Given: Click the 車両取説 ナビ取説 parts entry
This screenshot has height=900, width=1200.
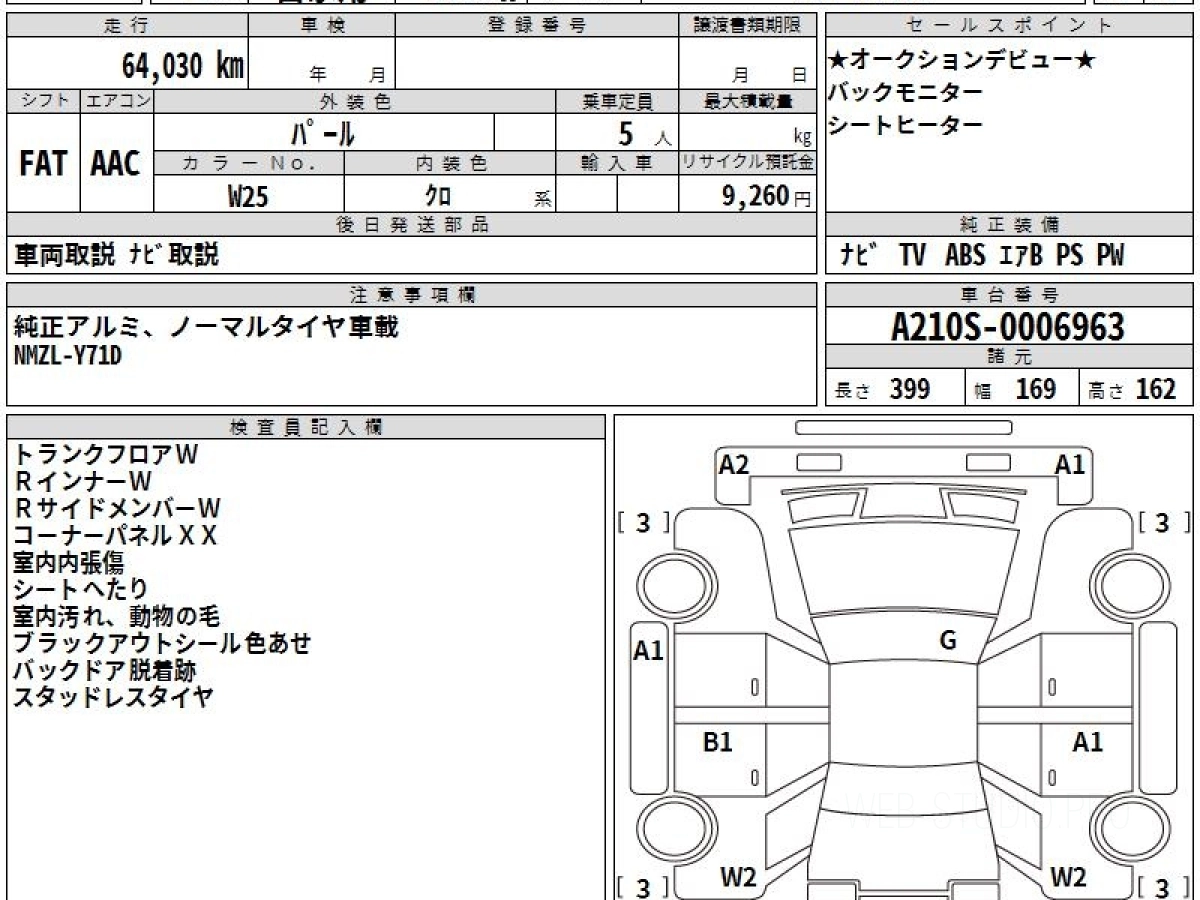Looking at the screenshot, I should (116, 256).
